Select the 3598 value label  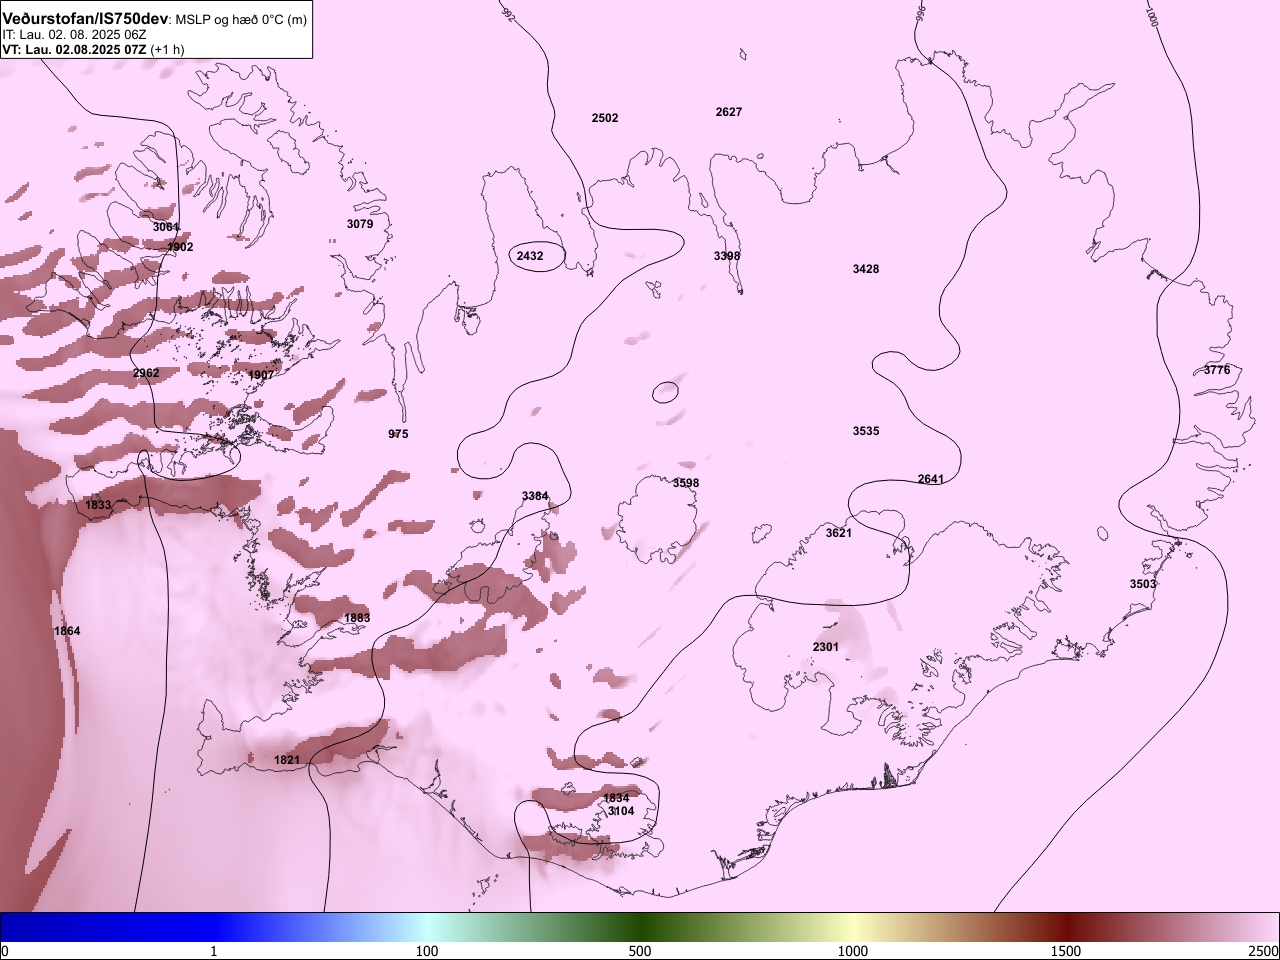pos(686,483)
